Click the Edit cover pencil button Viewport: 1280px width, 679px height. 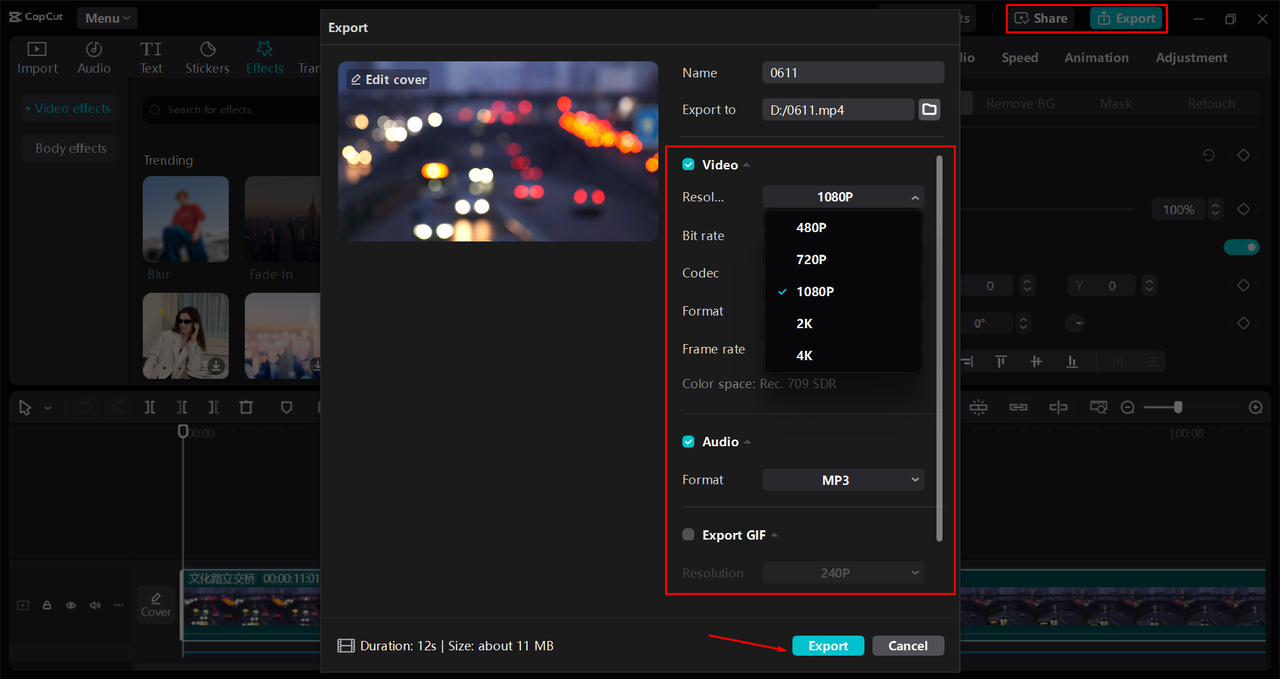pos(388,79)
